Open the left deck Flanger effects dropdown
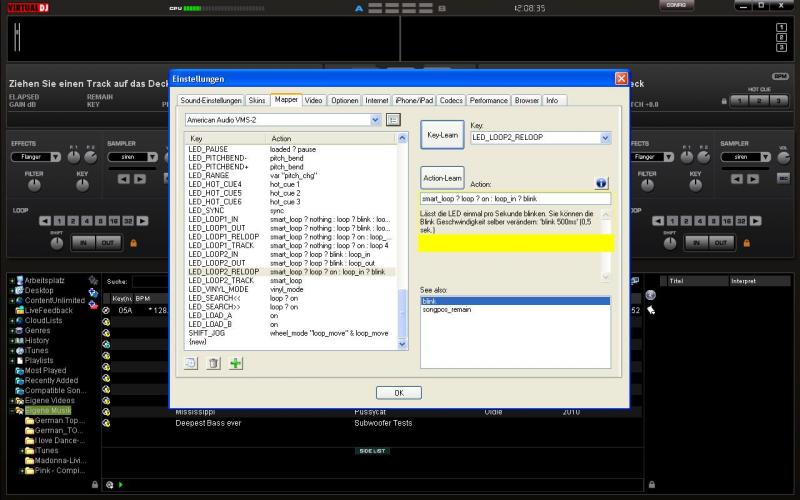Image resolution: width=800 pixels, height=500 pixels. coord(36,157)
